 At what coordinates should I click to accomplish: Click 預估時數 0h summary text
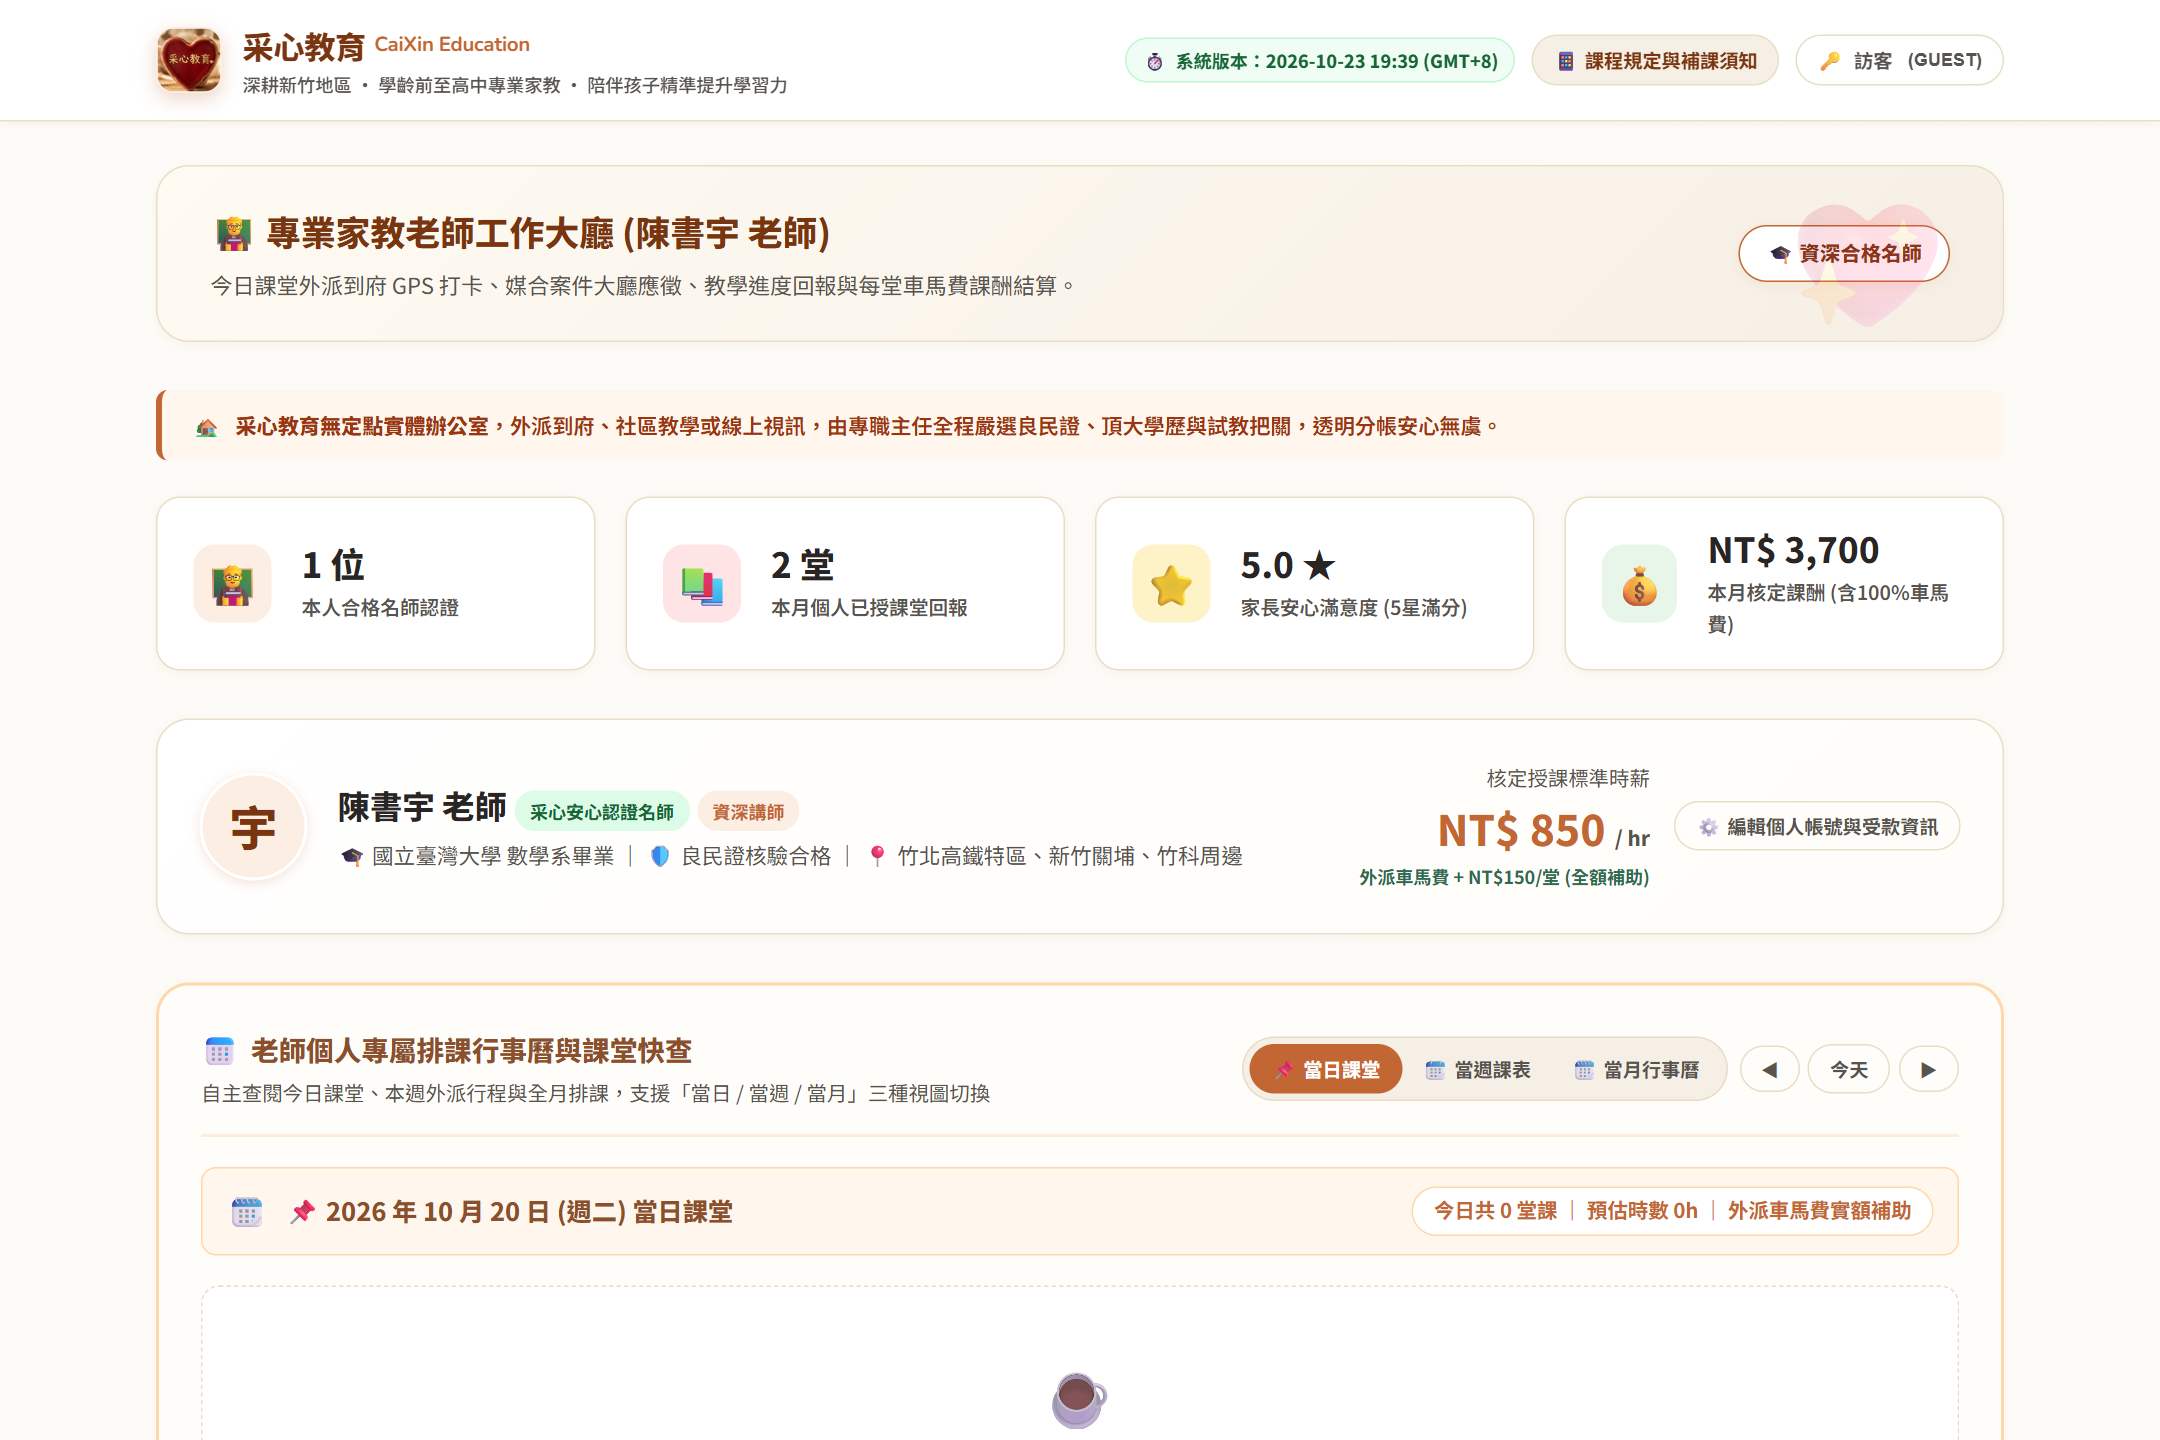pyautogui.click(x=1642, y=1211)
